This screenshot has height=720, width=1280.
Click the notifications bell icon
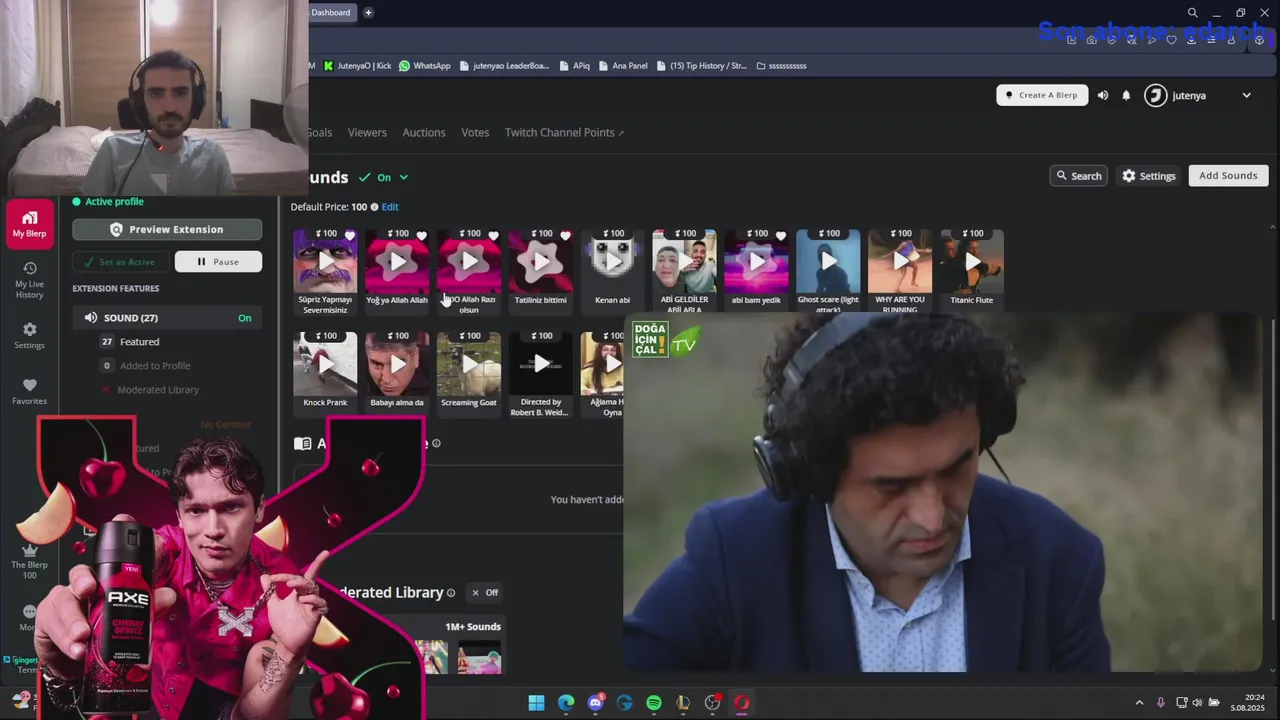(x=1126, y=95)
